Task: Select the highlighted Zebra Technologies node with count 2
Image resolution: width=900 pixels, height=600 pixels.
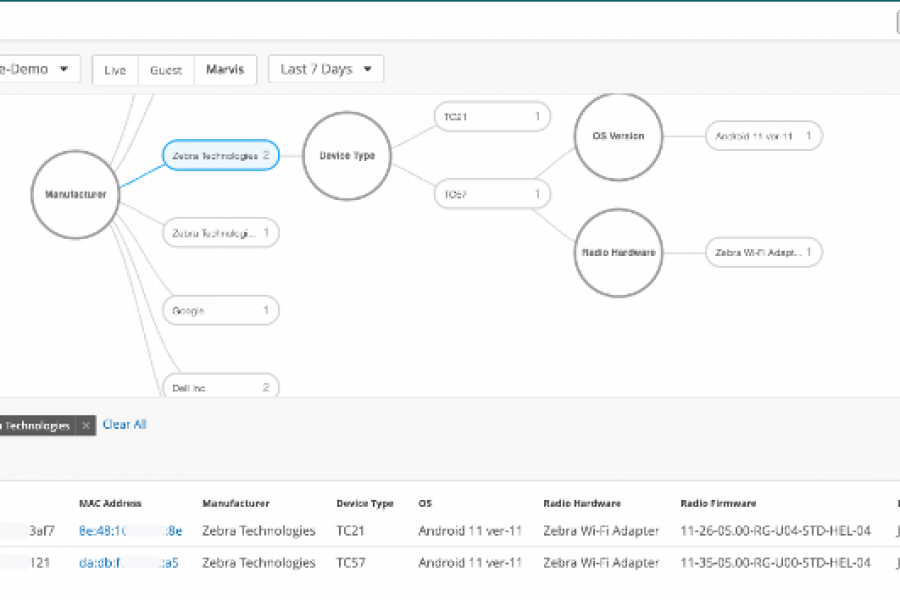Action: click(x=220, y=156)
